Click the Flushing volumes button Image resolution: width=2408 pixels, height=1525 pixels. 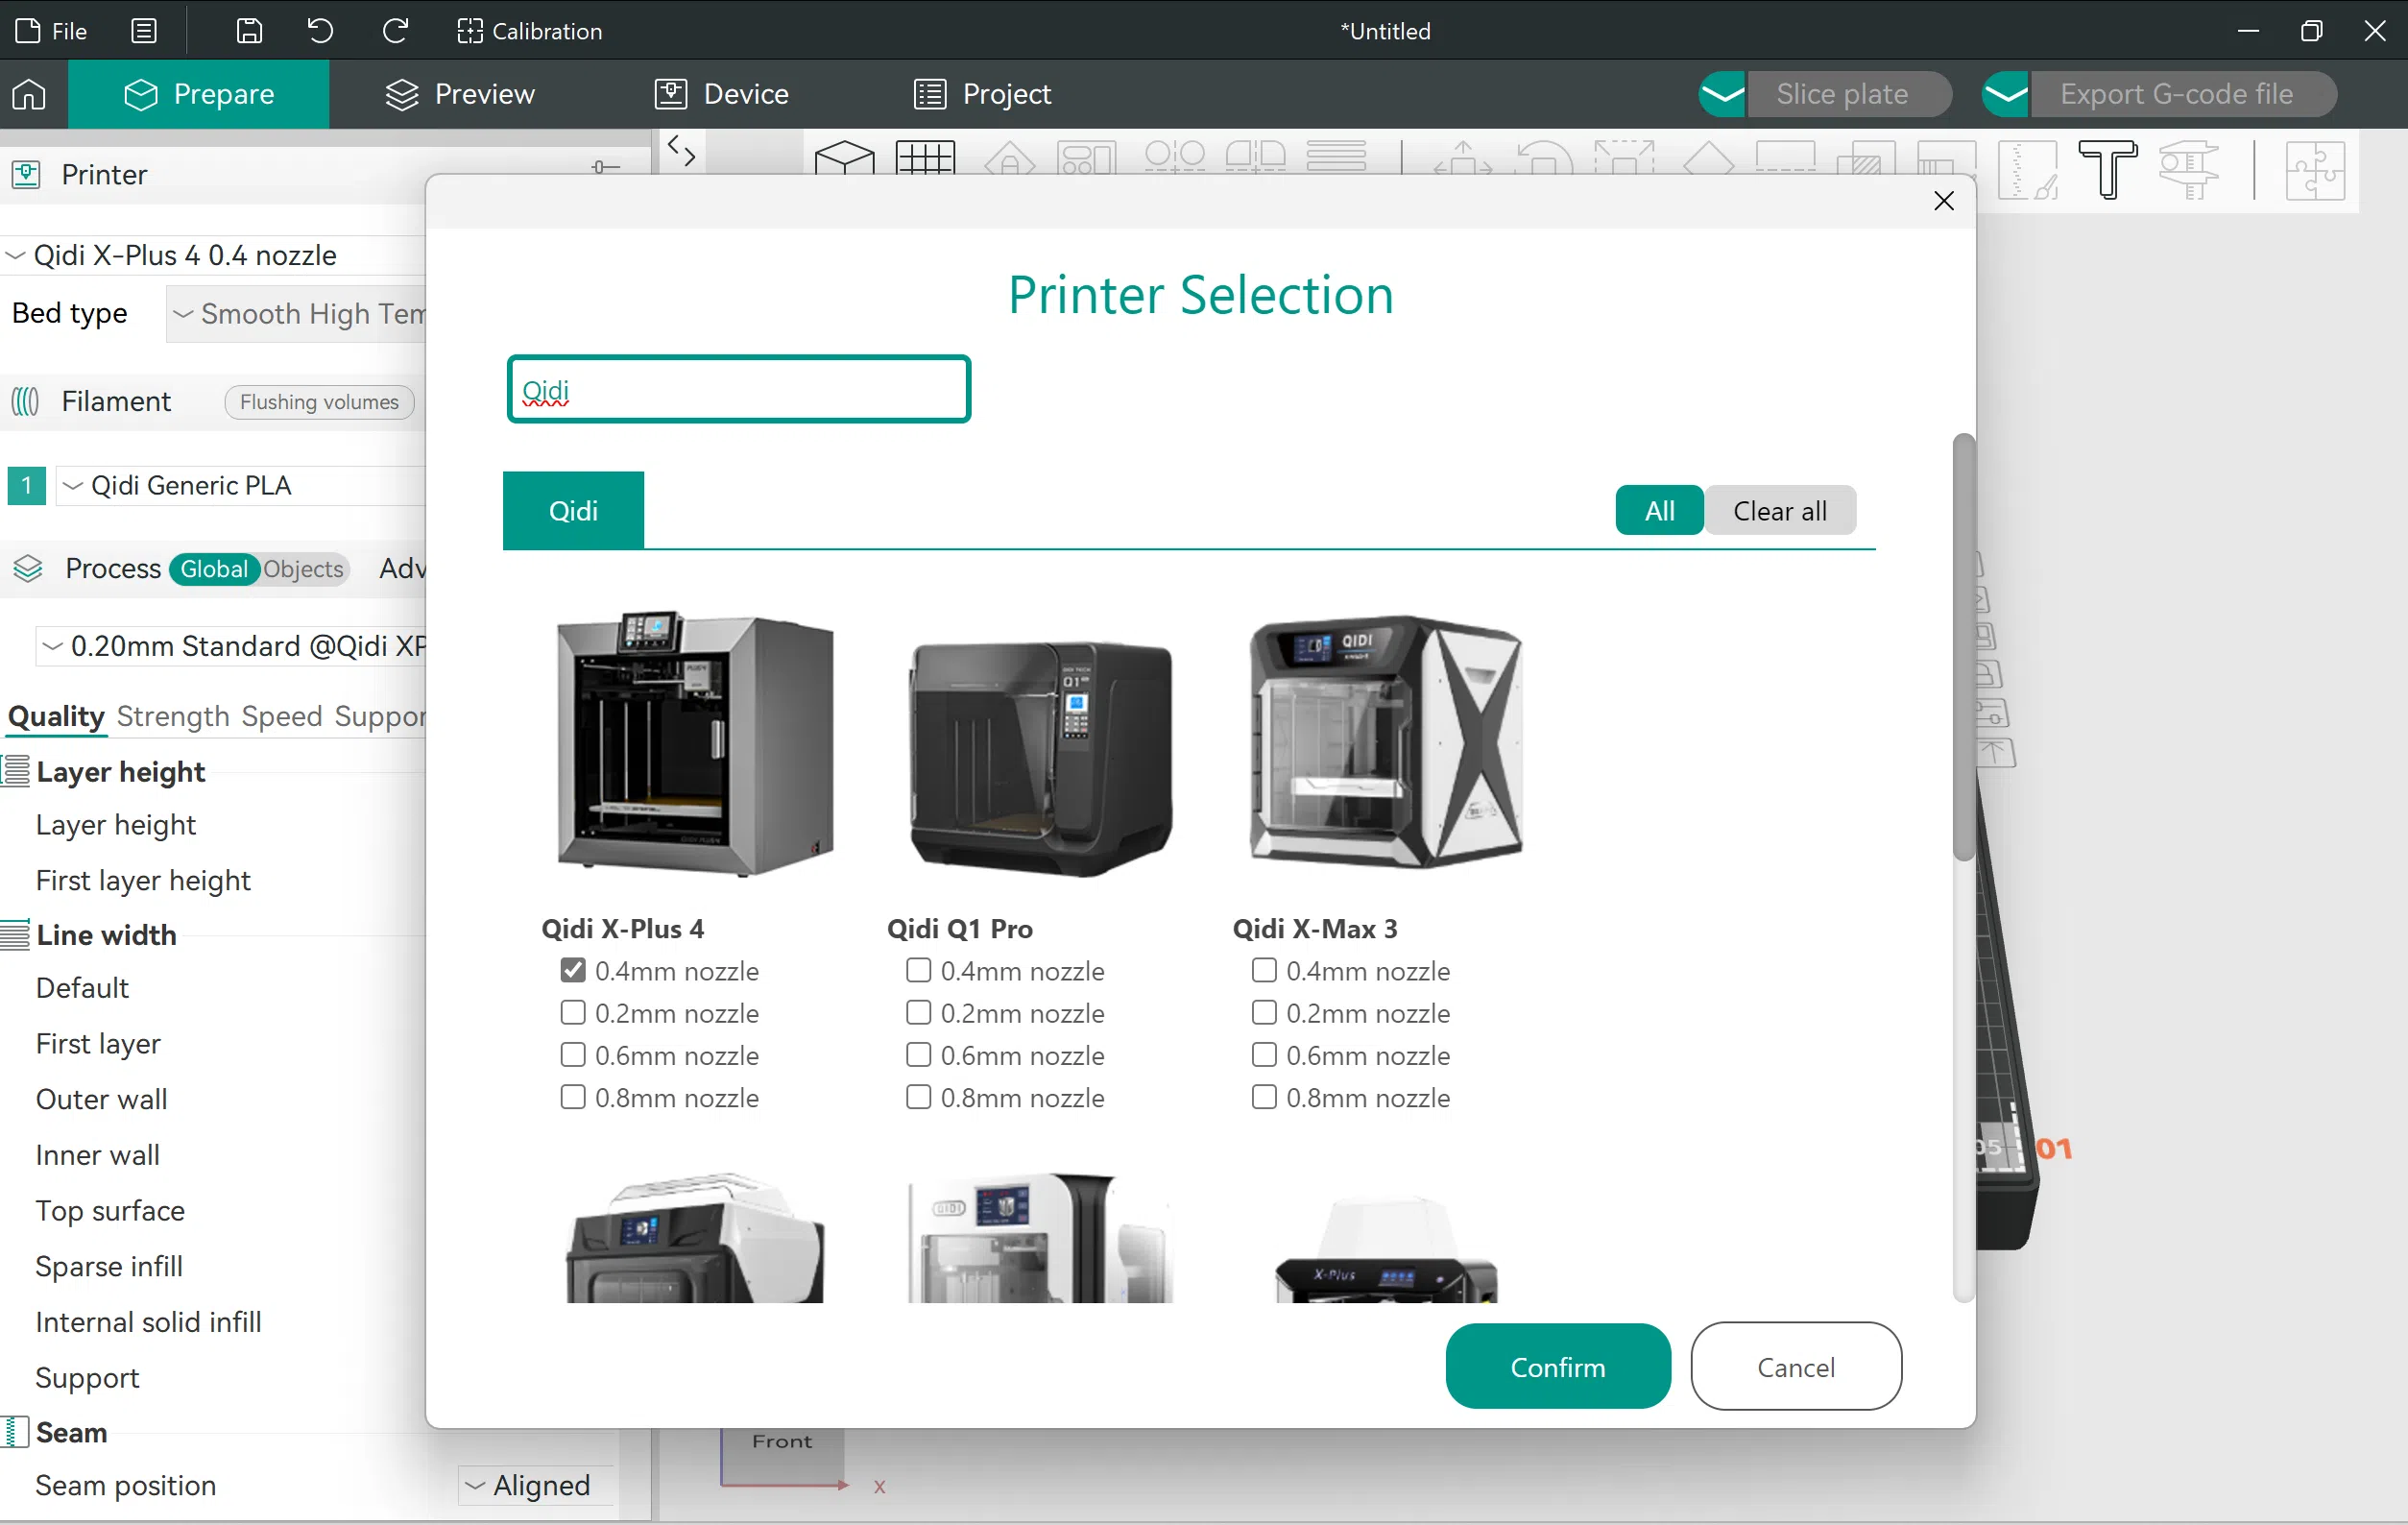319,402
